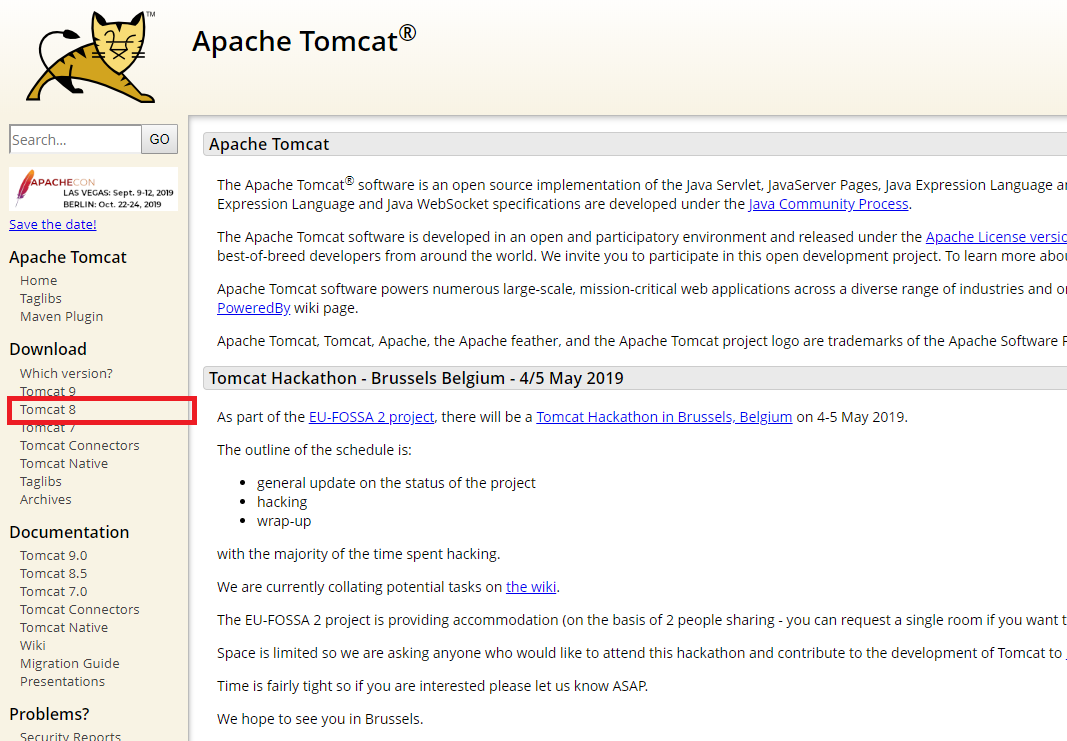1067x741 pixels.
Task: Follow the Apache License version link
Action: 996,237
